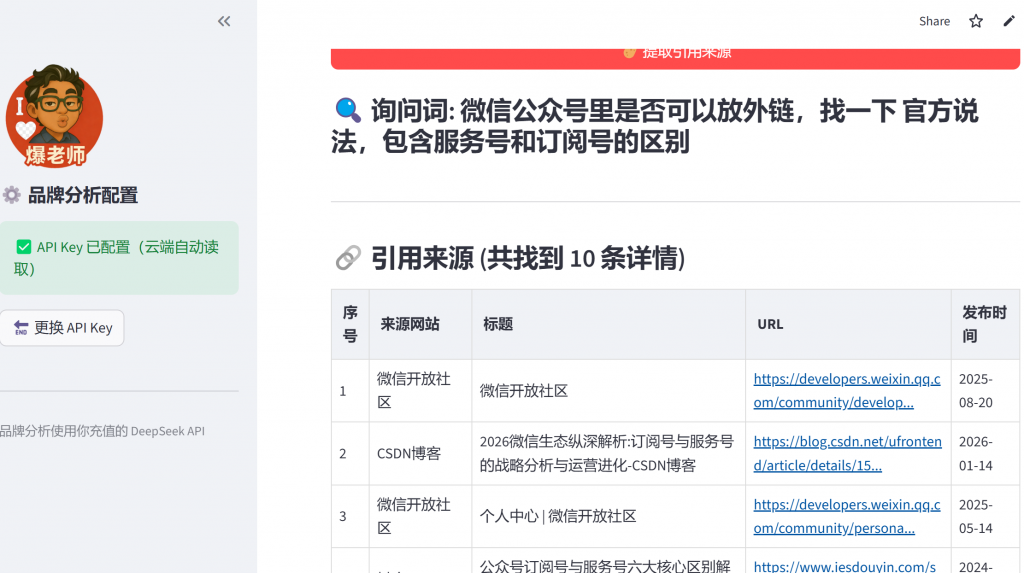Select title cell 个人中心 | 微信开放社区
Image resolution: width=1024 pixels, height=573 pixels.
tap(608, 516)
